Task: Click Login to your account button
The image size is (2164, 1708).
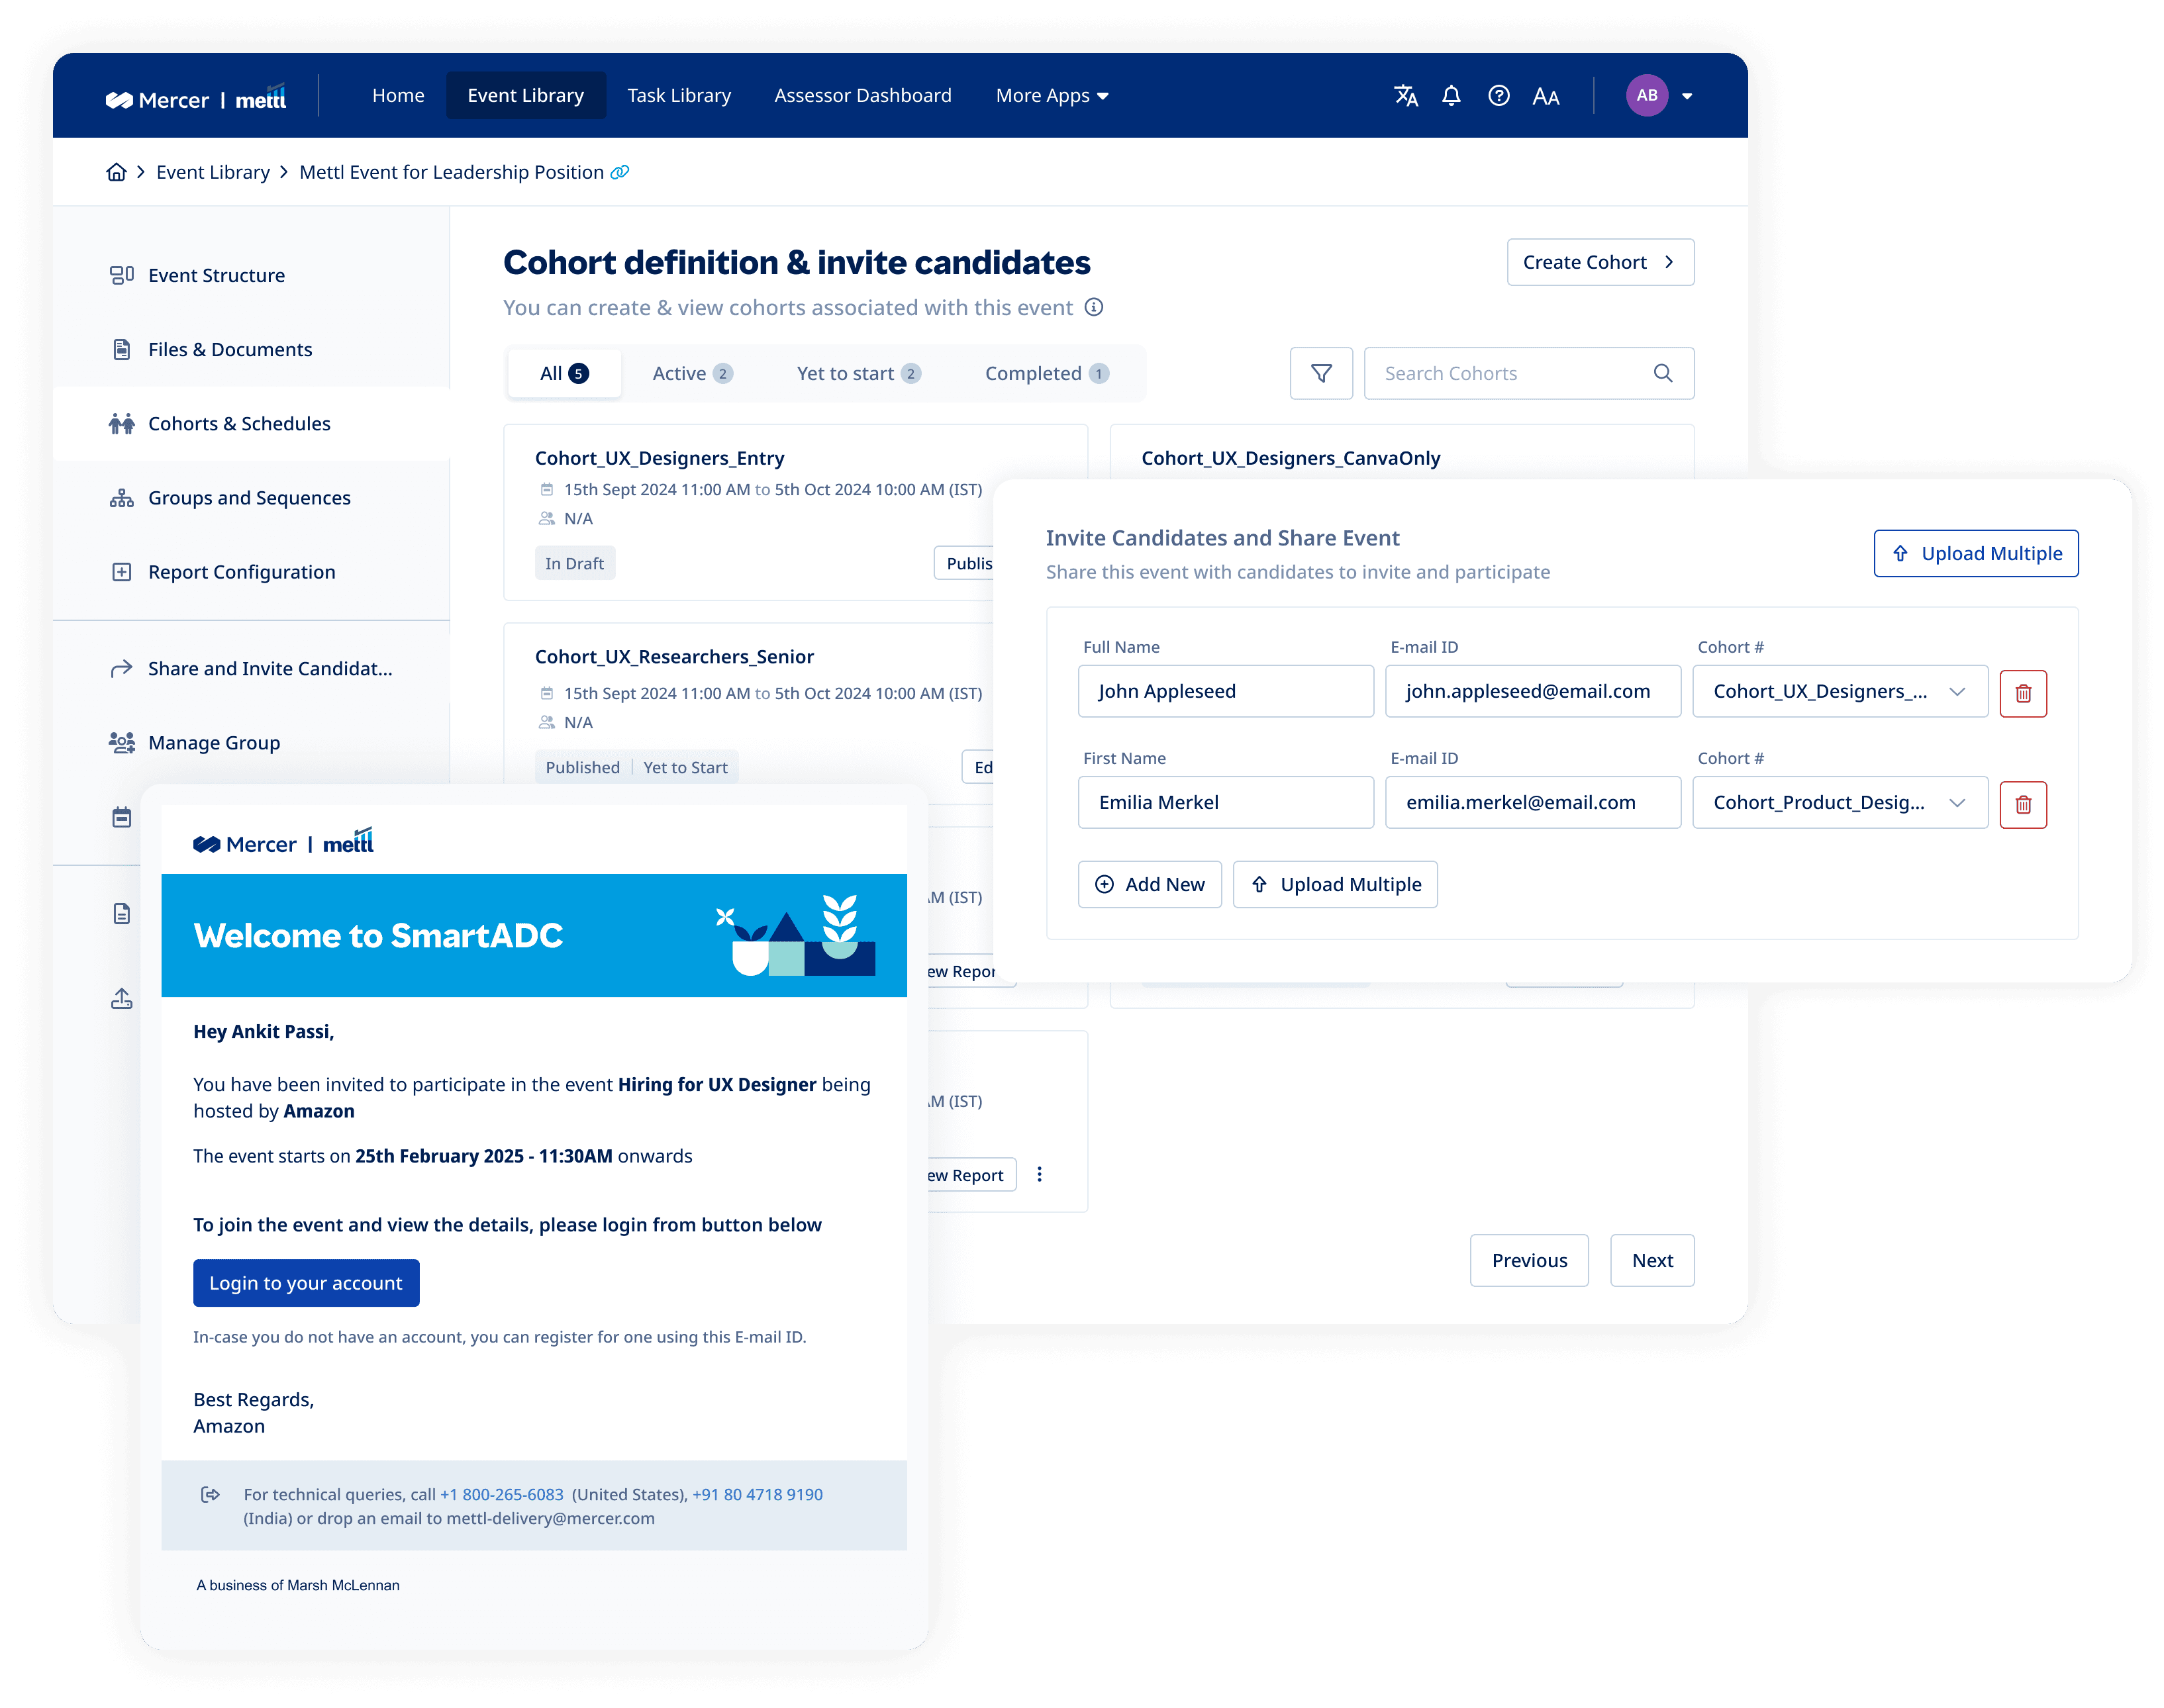Action: click(x=306, y=1282)
